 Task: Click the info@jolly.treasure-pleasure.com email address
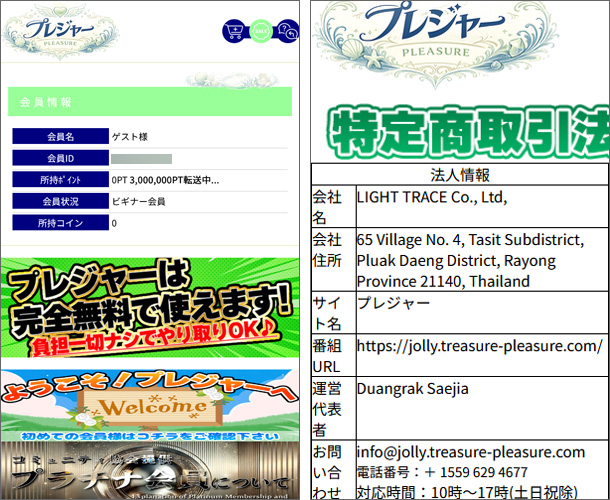point(470,452)
